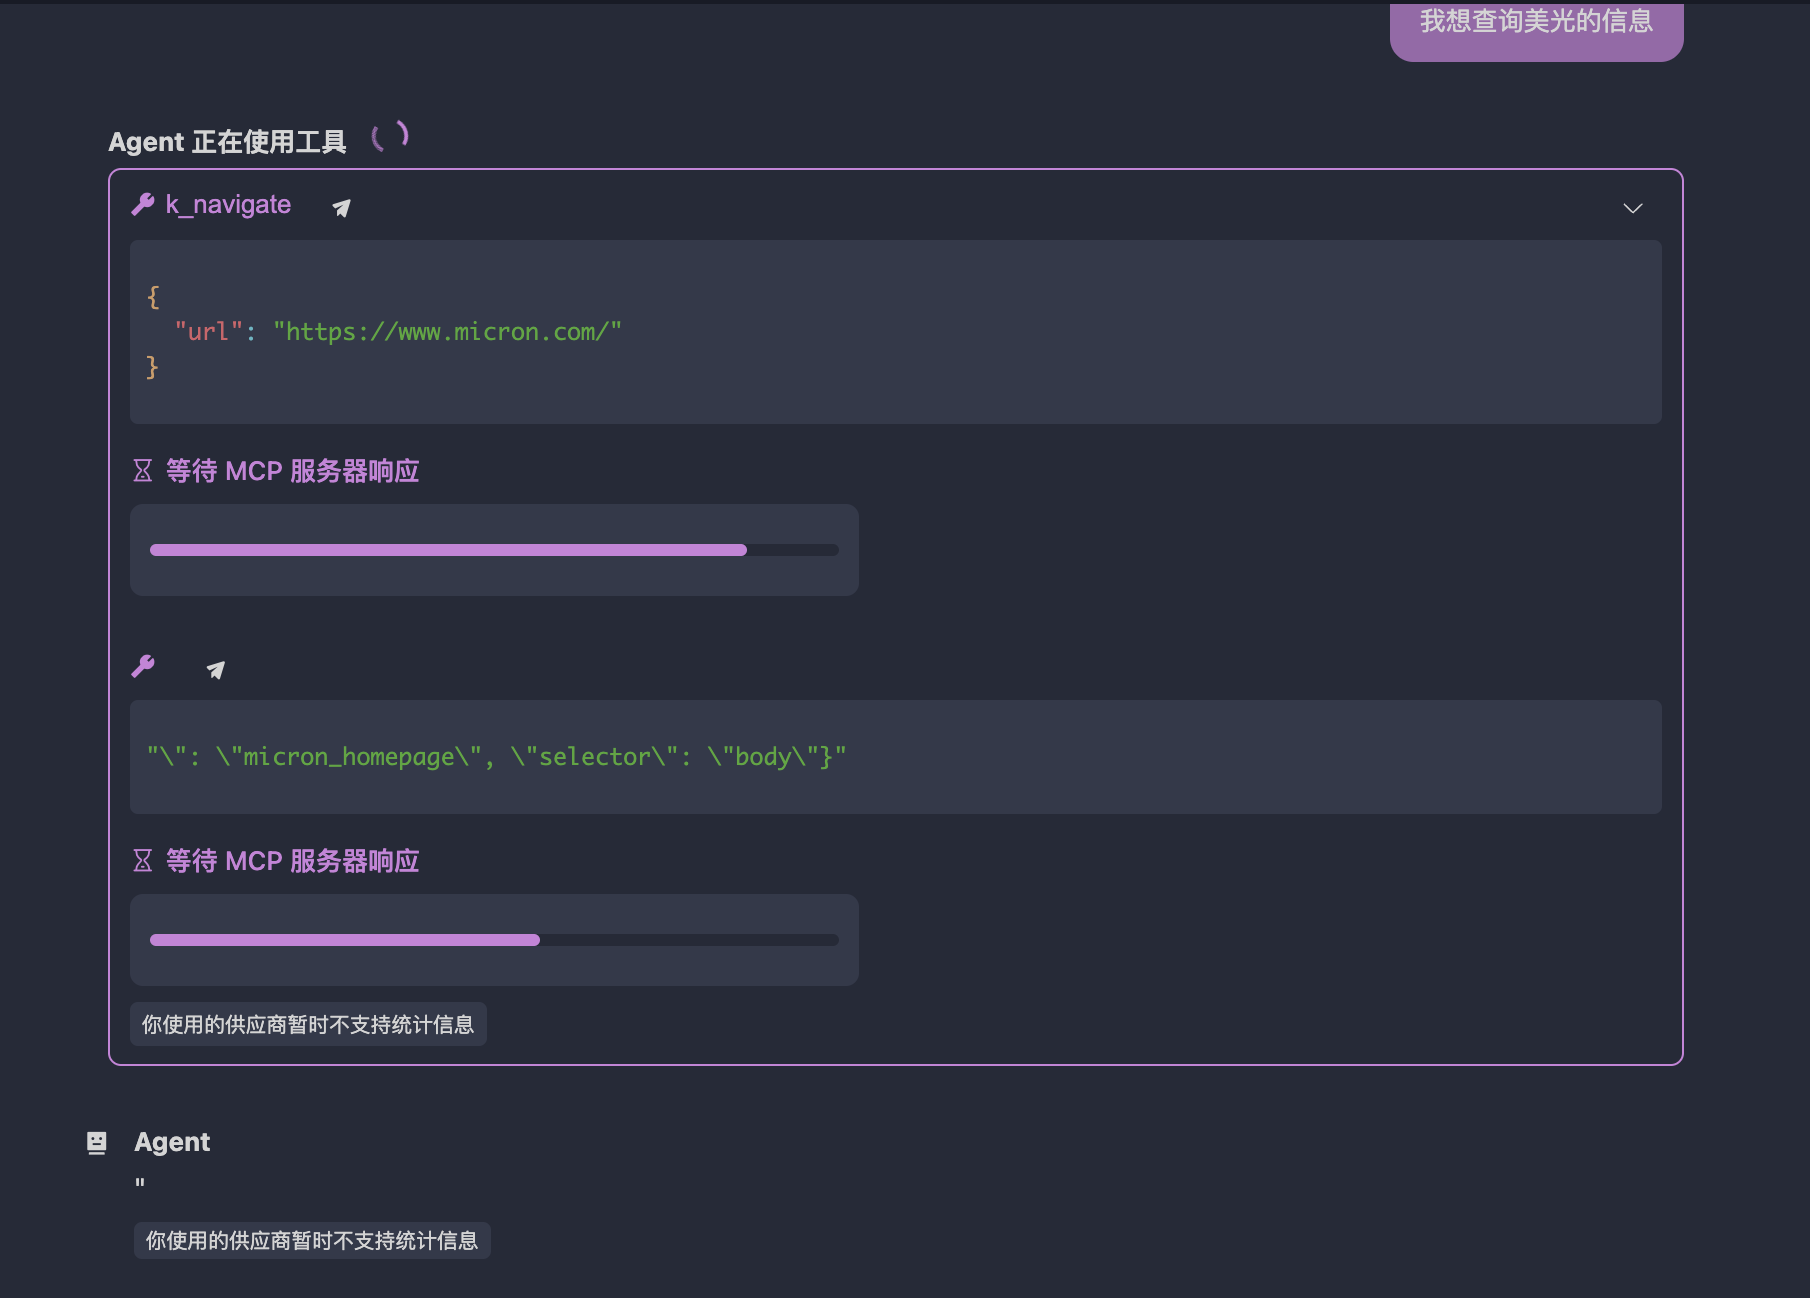Click the wrench icon of the unnamed second tool
1810x1298 pixels.
(x=143, y=667)
